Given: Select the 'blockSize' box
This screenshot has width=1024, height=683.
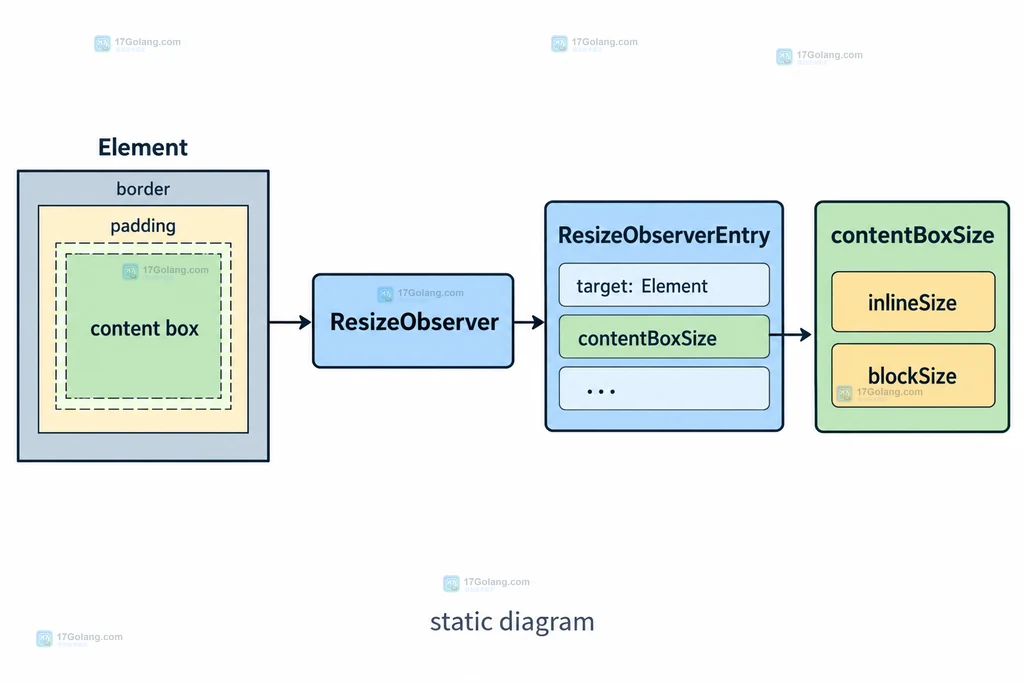Looking at the screenshot, I should click(913, 375).
